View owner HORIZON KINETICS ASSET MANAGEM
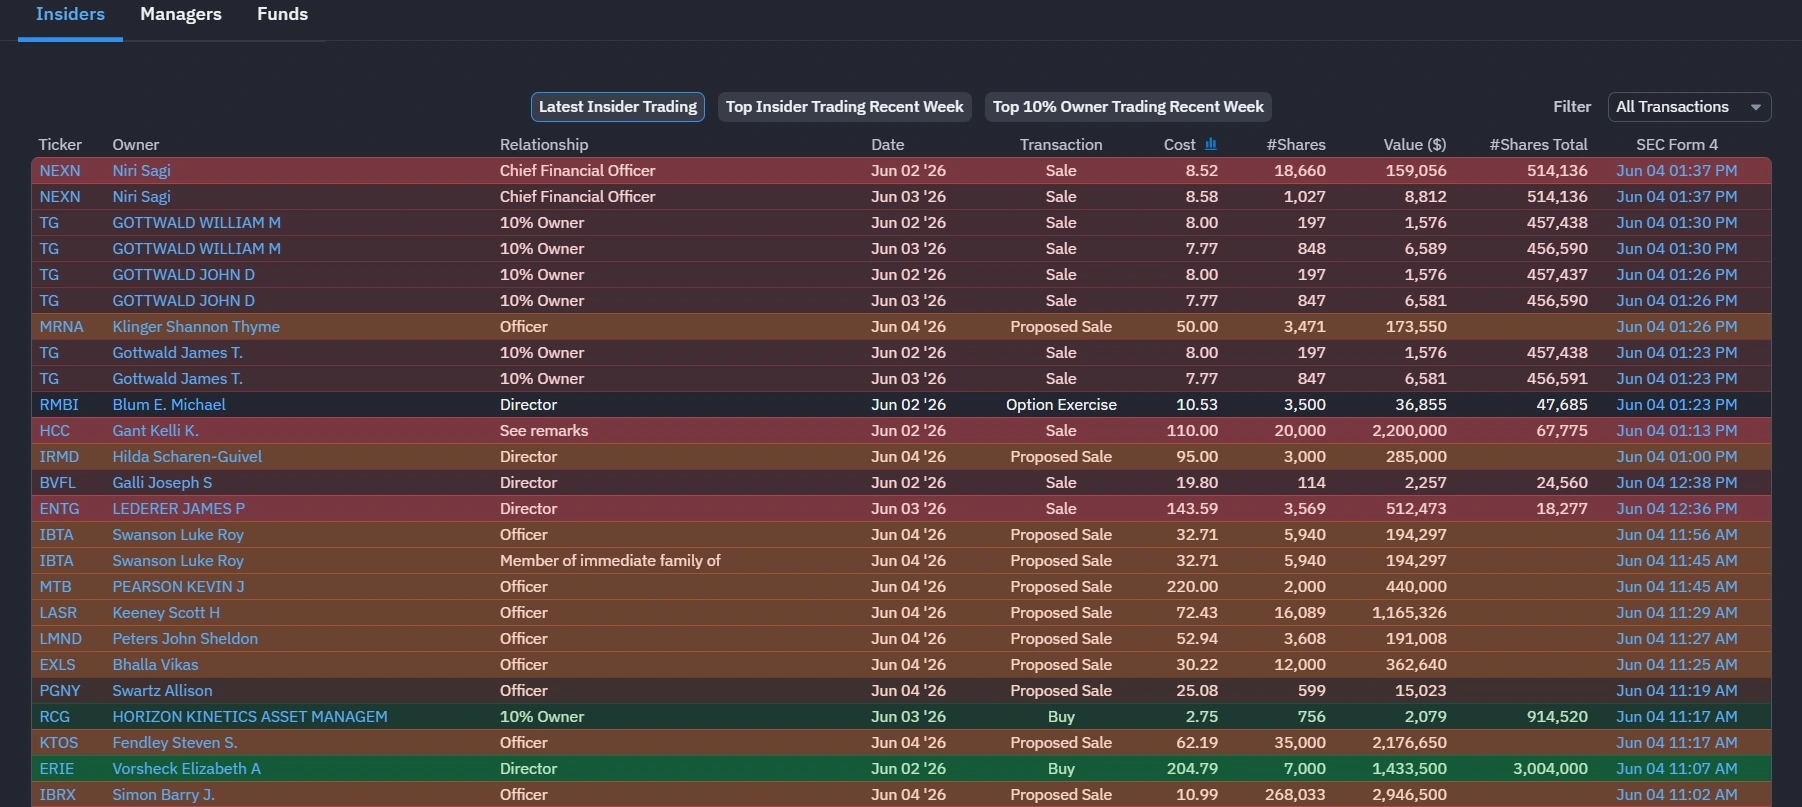 point(250,717)
